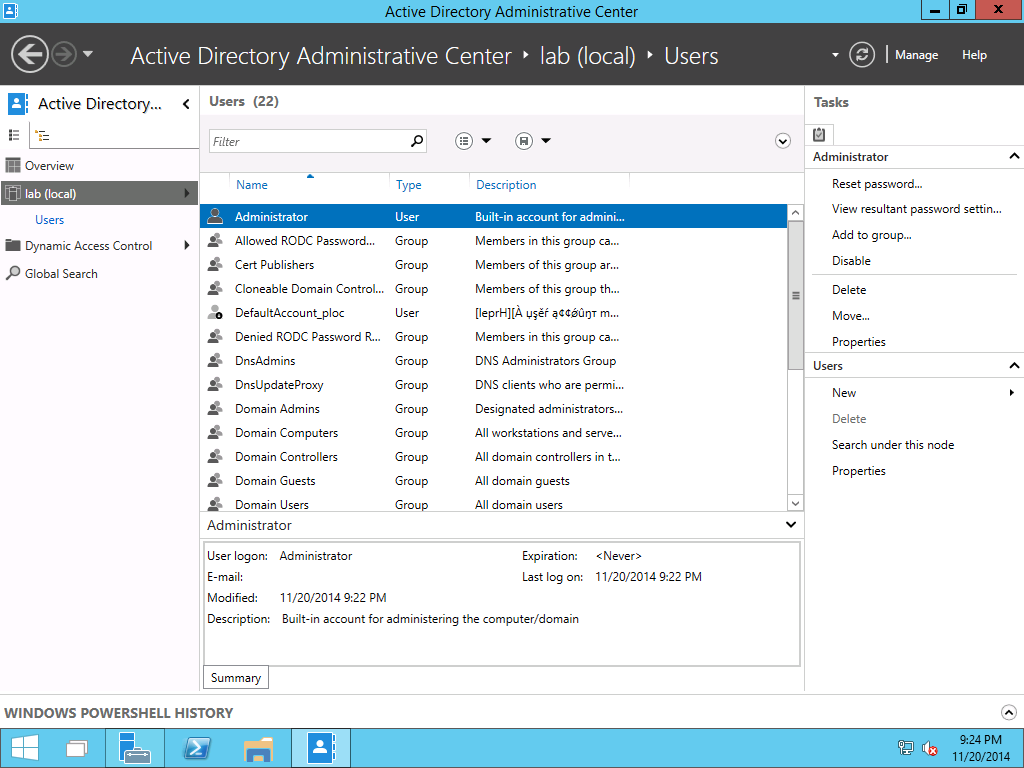Collapse the Active Directory navigation pane
The width and height of the screenshot is (1024, 768).
pos(186,104)
